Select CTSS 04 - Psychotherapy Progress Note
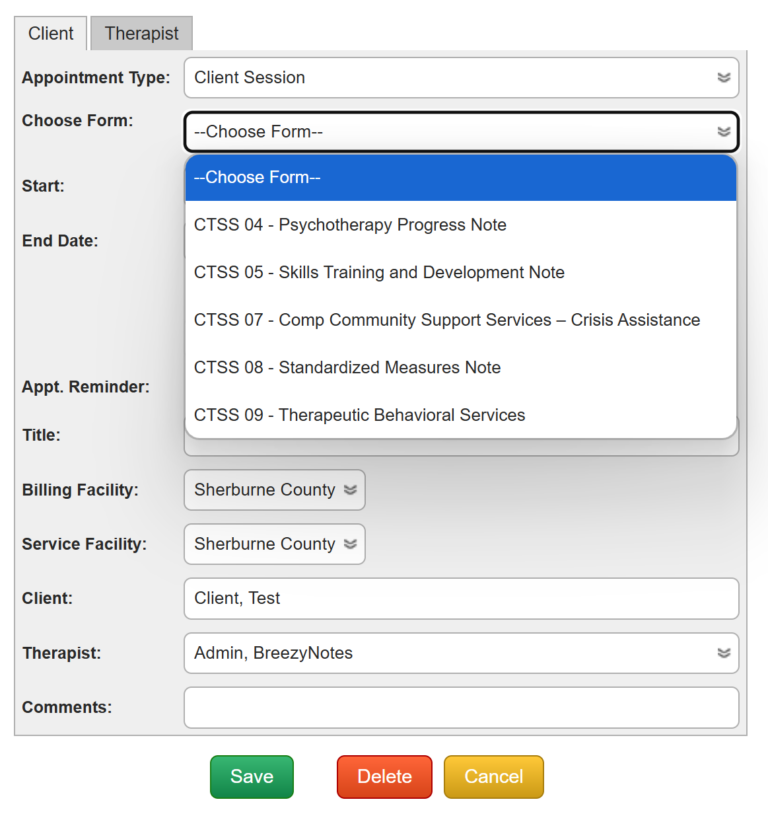This screenshot has height=814, width=768. click(x=461, y=225)
